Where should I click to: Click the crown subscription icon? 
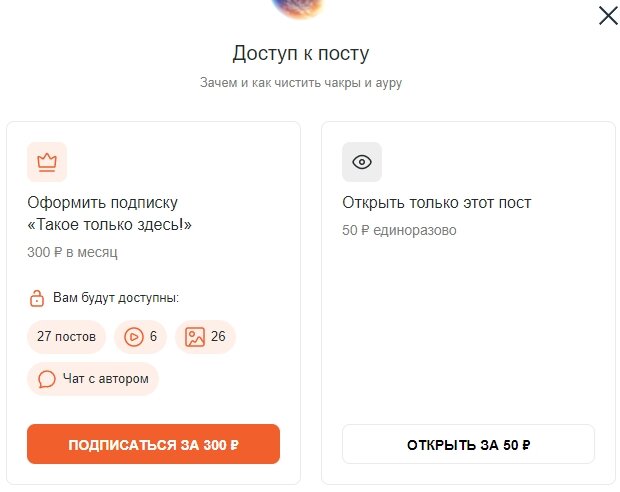click(x=47, y=162)
